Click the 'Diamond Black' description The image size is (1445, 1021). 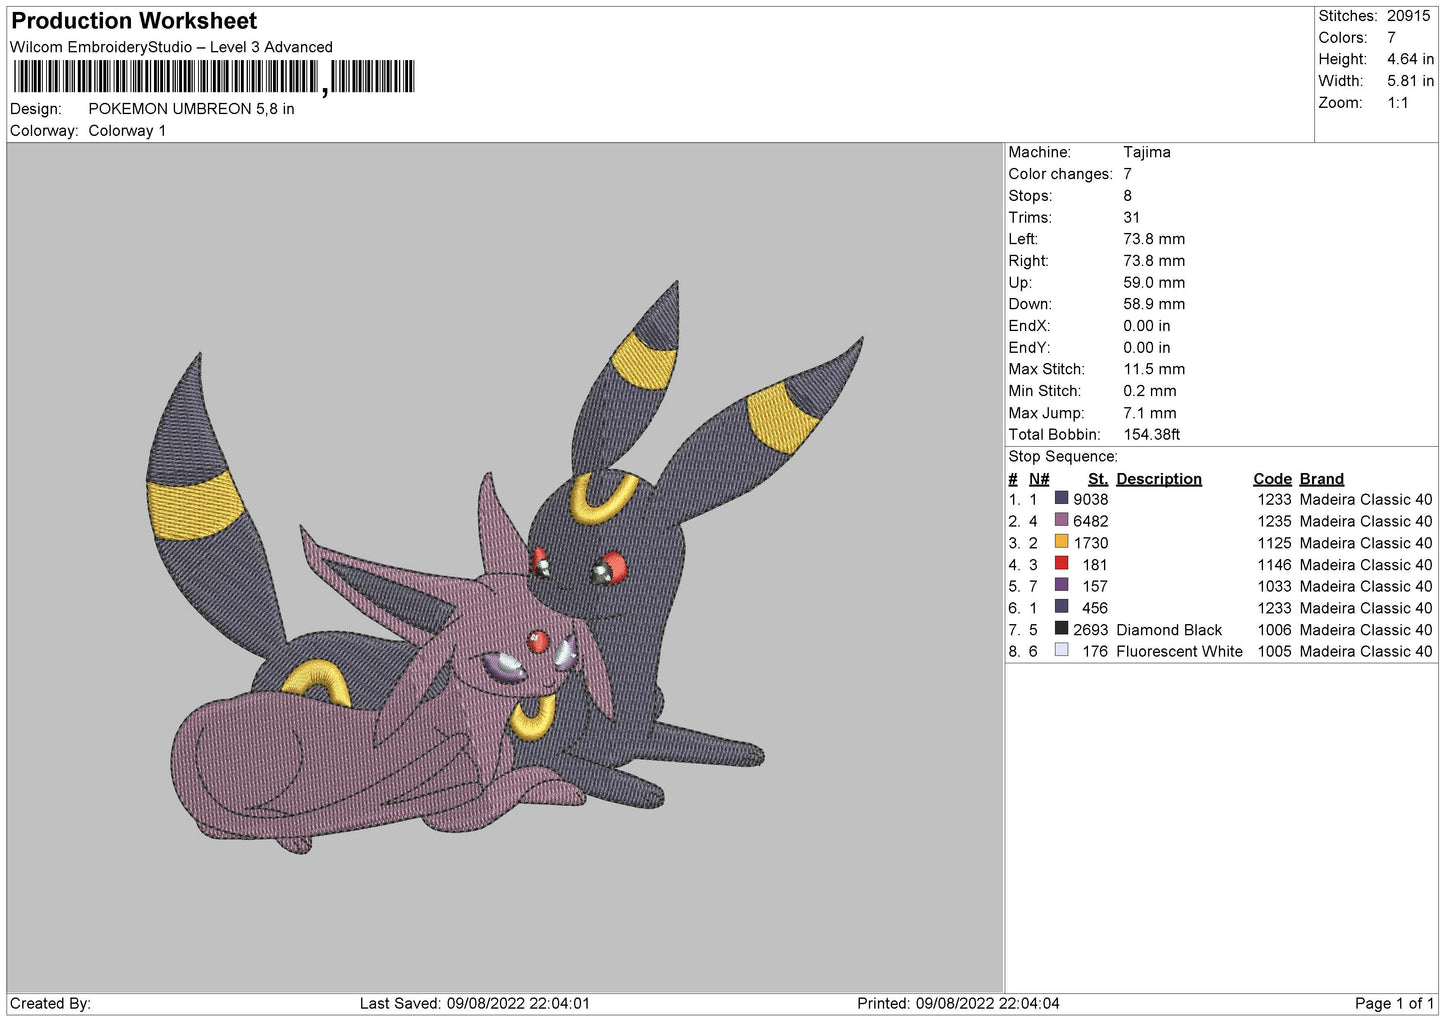pyautogui.click(x=1169, y=630)
